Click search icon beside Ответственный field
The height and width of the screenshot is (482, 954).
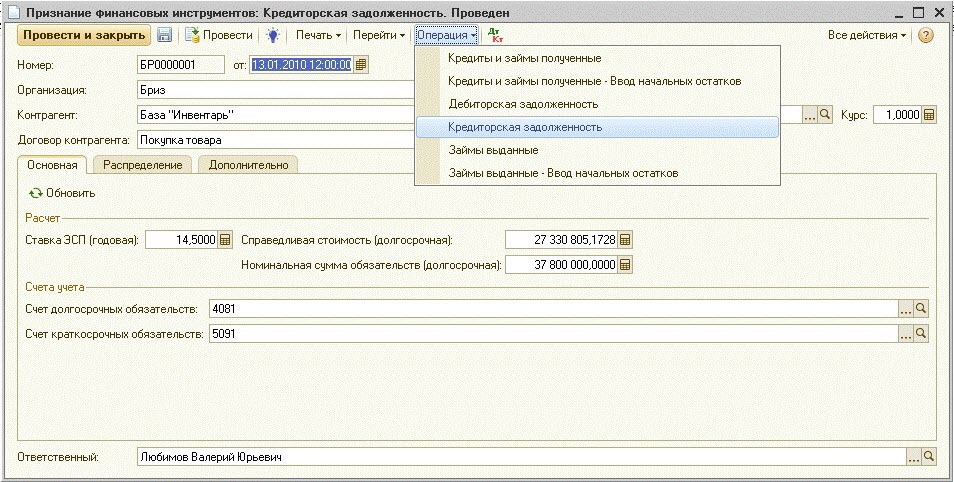(x=929, y=457)
